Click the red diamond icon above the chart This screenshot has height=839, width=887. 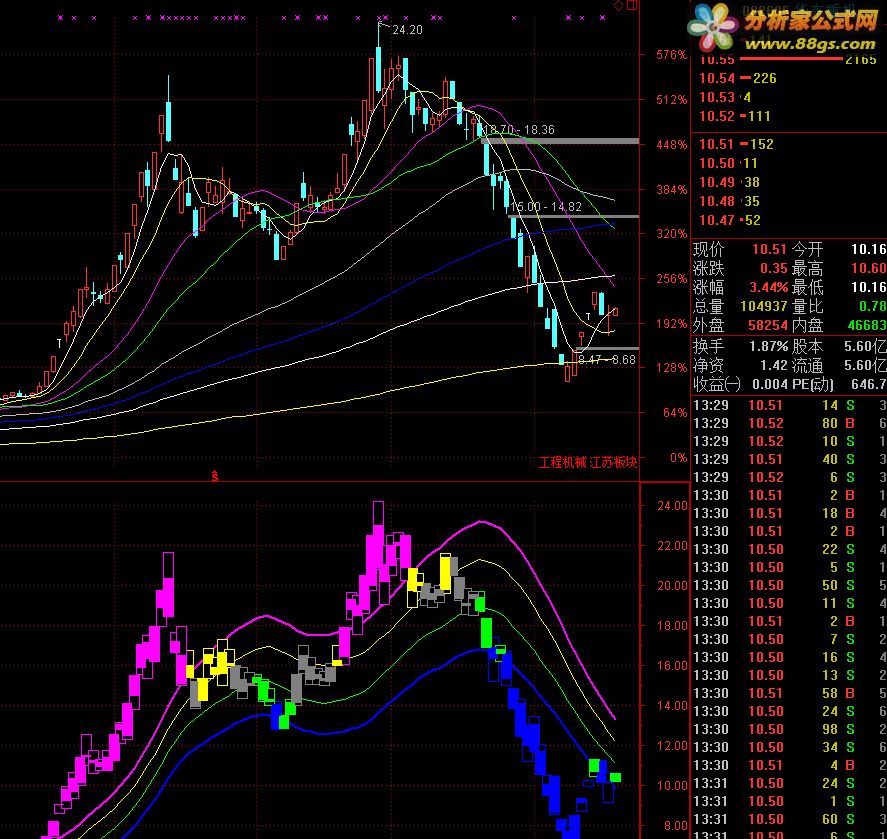618,6
